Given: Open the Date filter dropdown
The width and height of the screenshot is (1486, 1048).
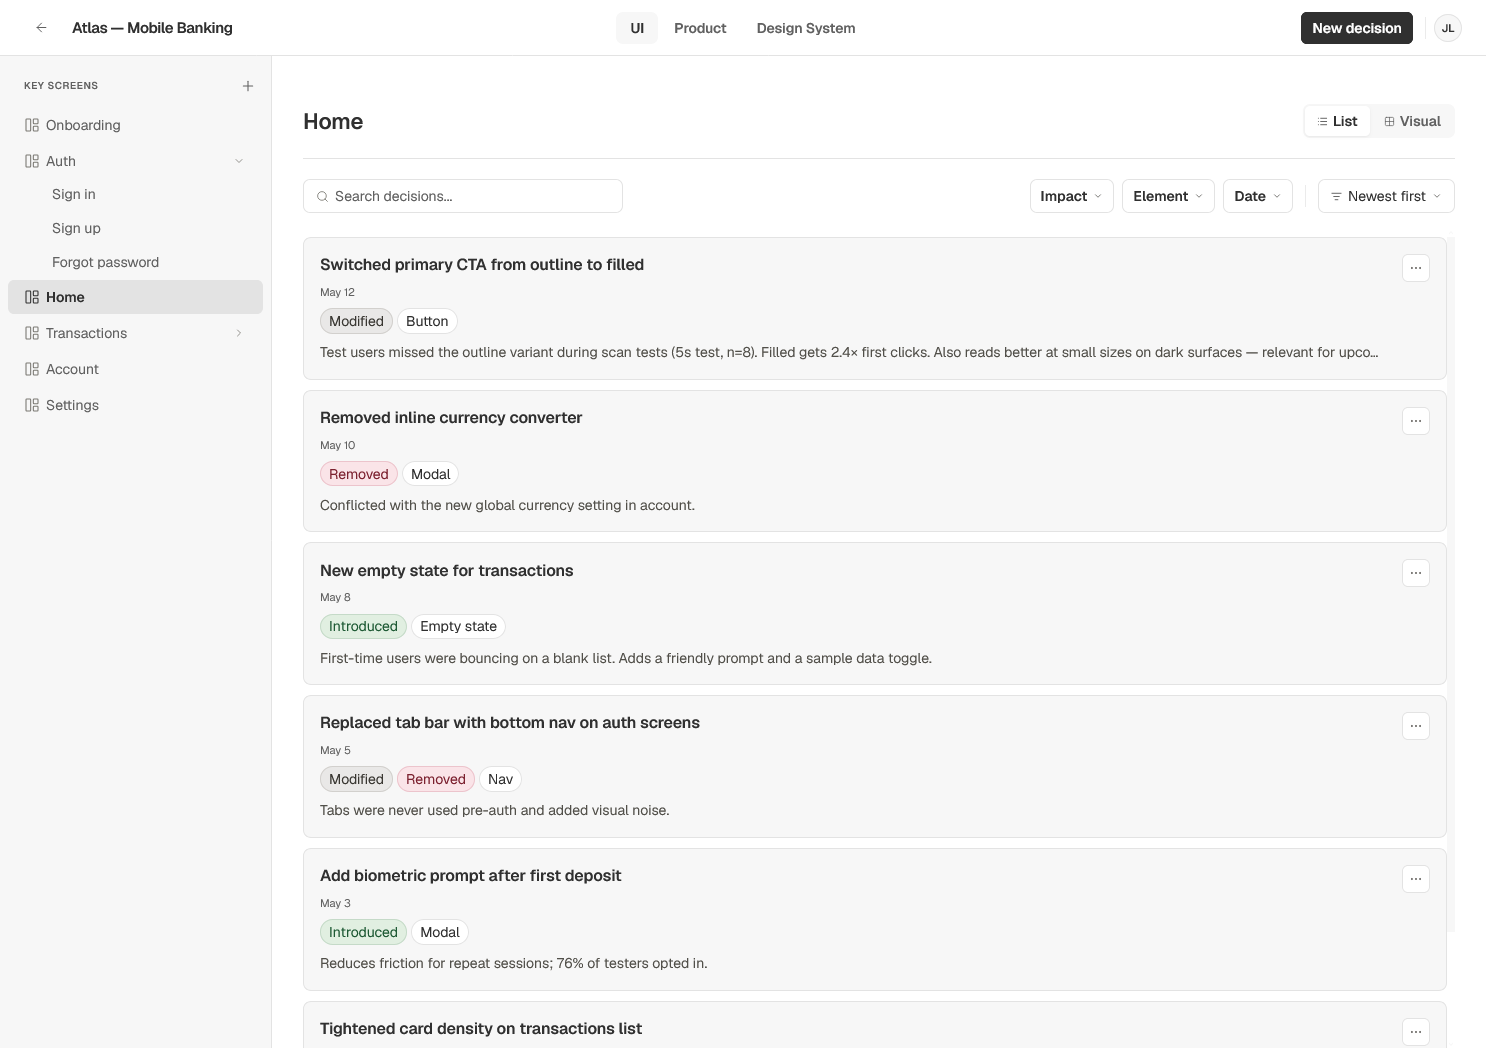Looking at the screenshot, I should [1257, 196].
